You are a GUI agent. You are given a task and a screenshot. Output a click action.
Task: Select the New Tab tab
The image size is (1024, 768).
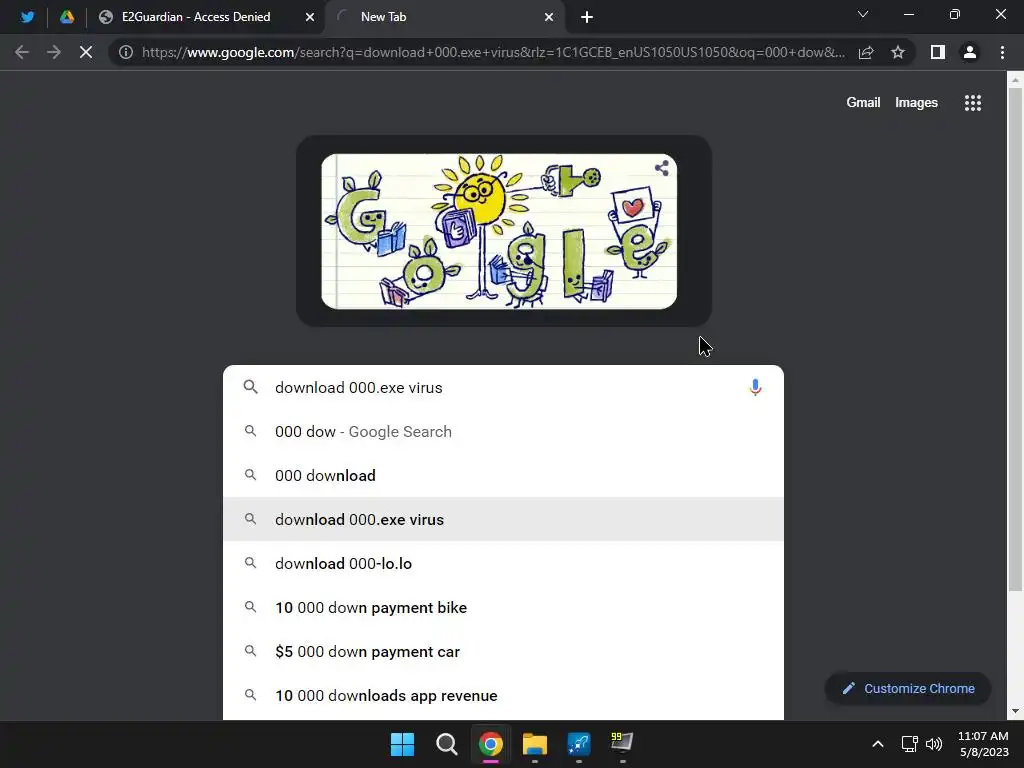(x=383, y=17)
